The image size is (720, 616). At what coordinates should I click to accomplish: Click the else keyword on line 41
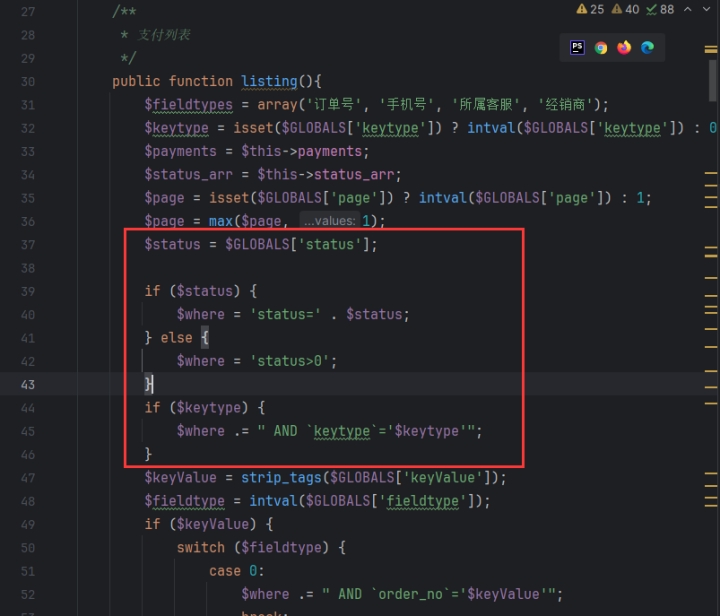177,338
